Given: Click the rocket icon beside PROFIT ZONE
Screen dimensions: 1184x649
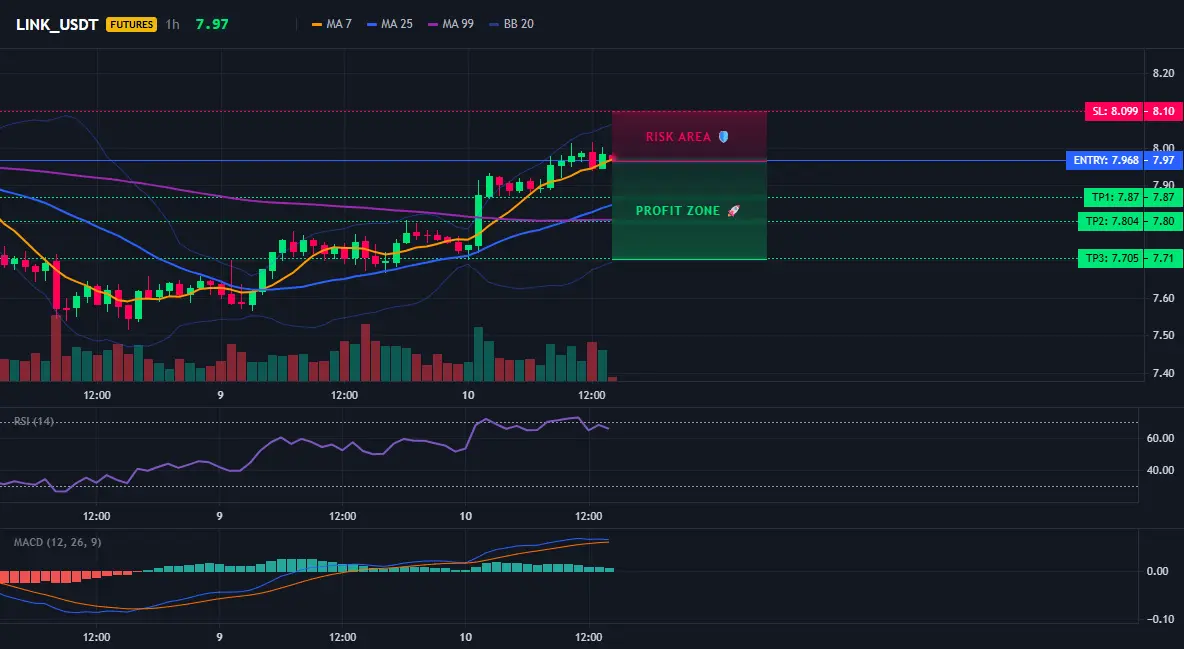Looking at the screenshot, I should click(733, 211).
